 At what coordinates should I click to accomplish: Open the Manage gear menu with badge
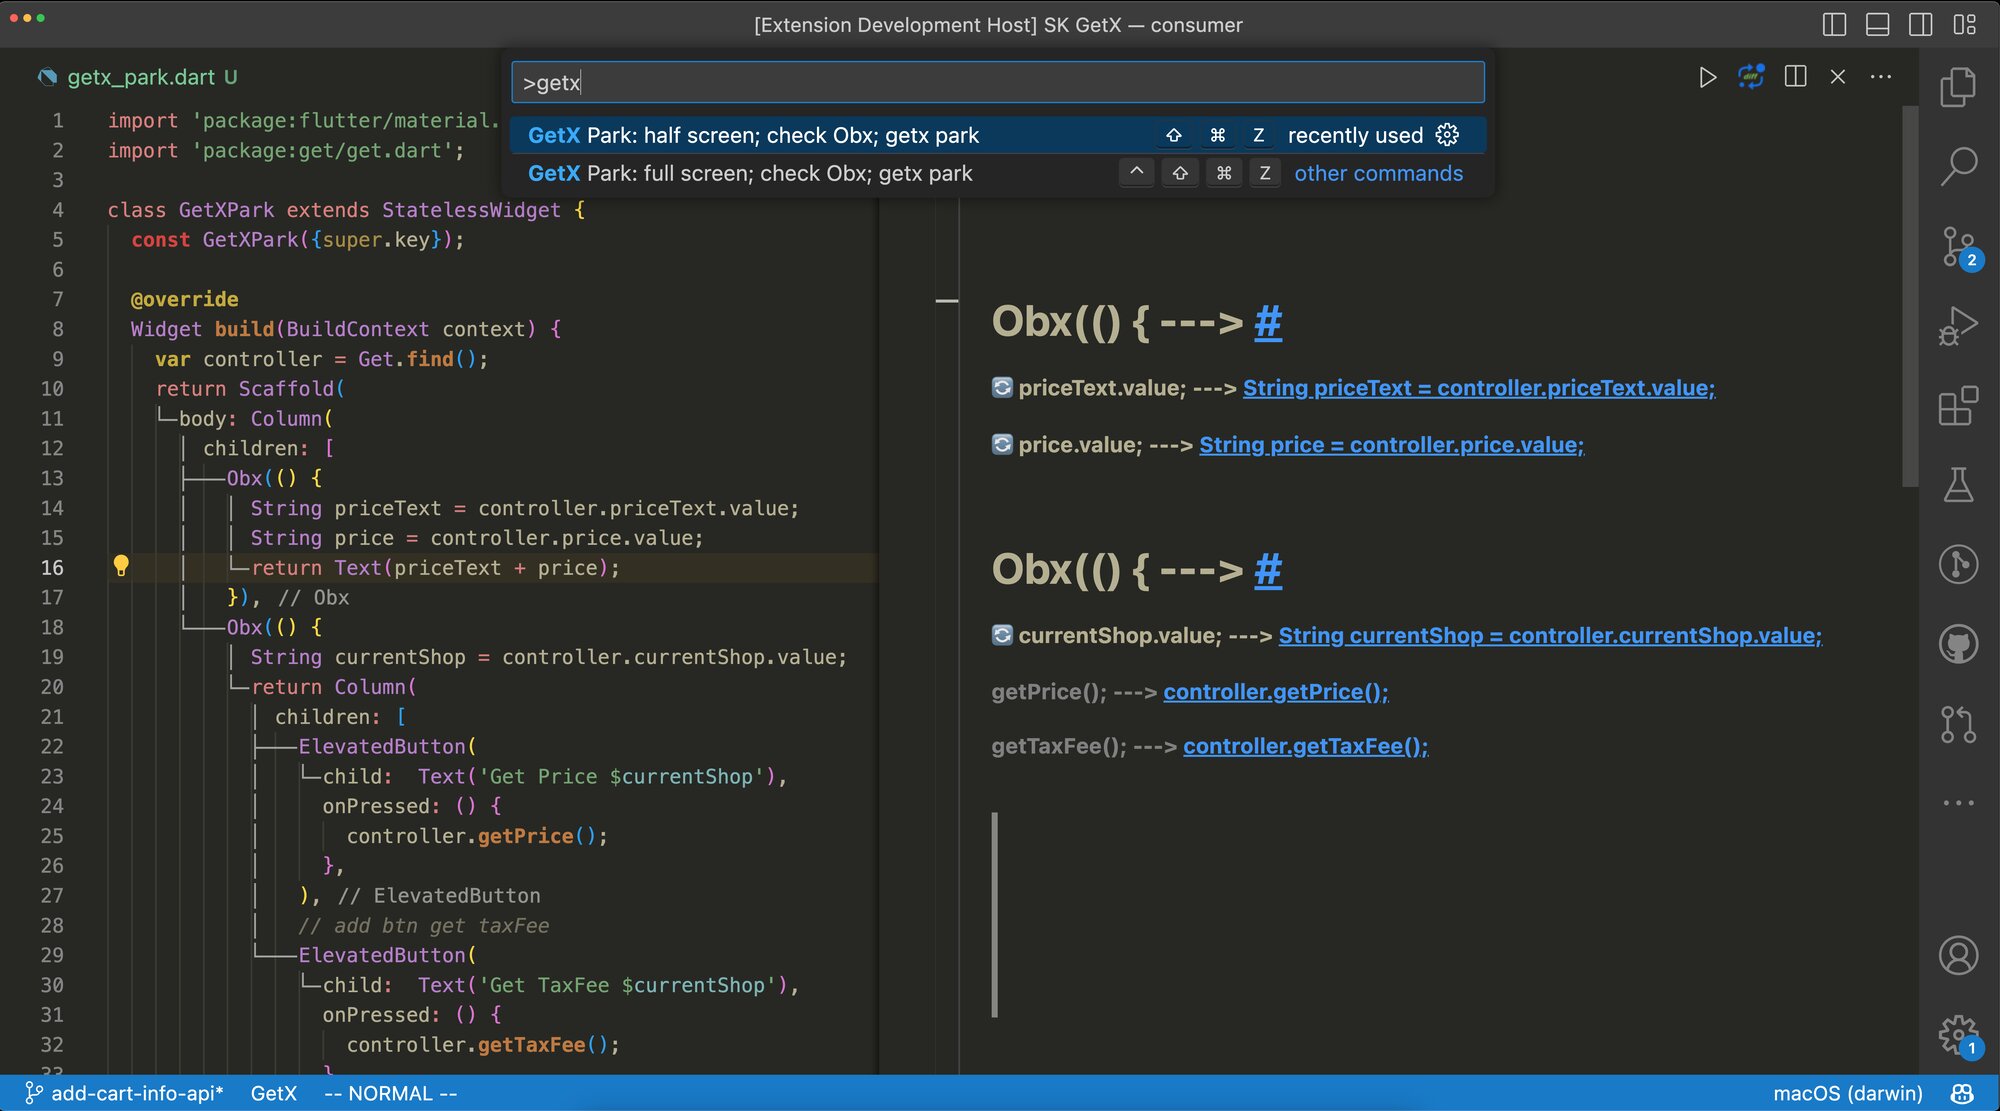pyautogui.click(x=1958, y=1034)
